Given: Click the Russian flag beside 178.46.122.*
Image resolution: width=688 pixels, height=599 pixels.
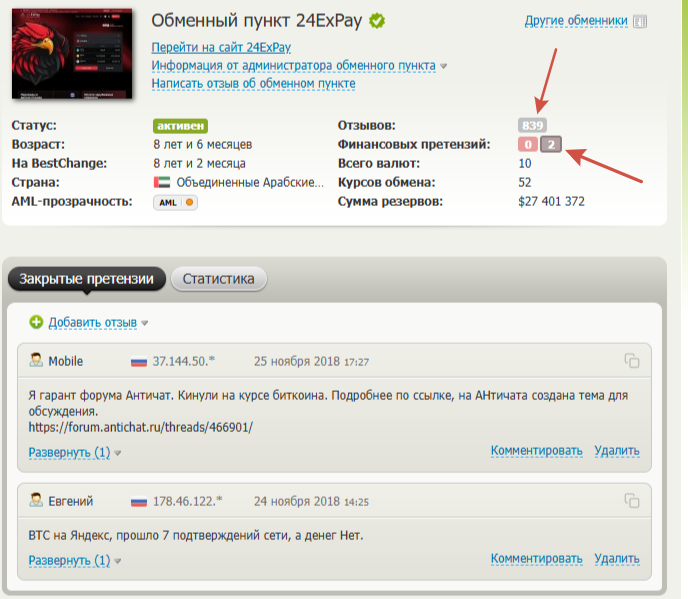Looking at the screenshot, I should coord(139,502).
